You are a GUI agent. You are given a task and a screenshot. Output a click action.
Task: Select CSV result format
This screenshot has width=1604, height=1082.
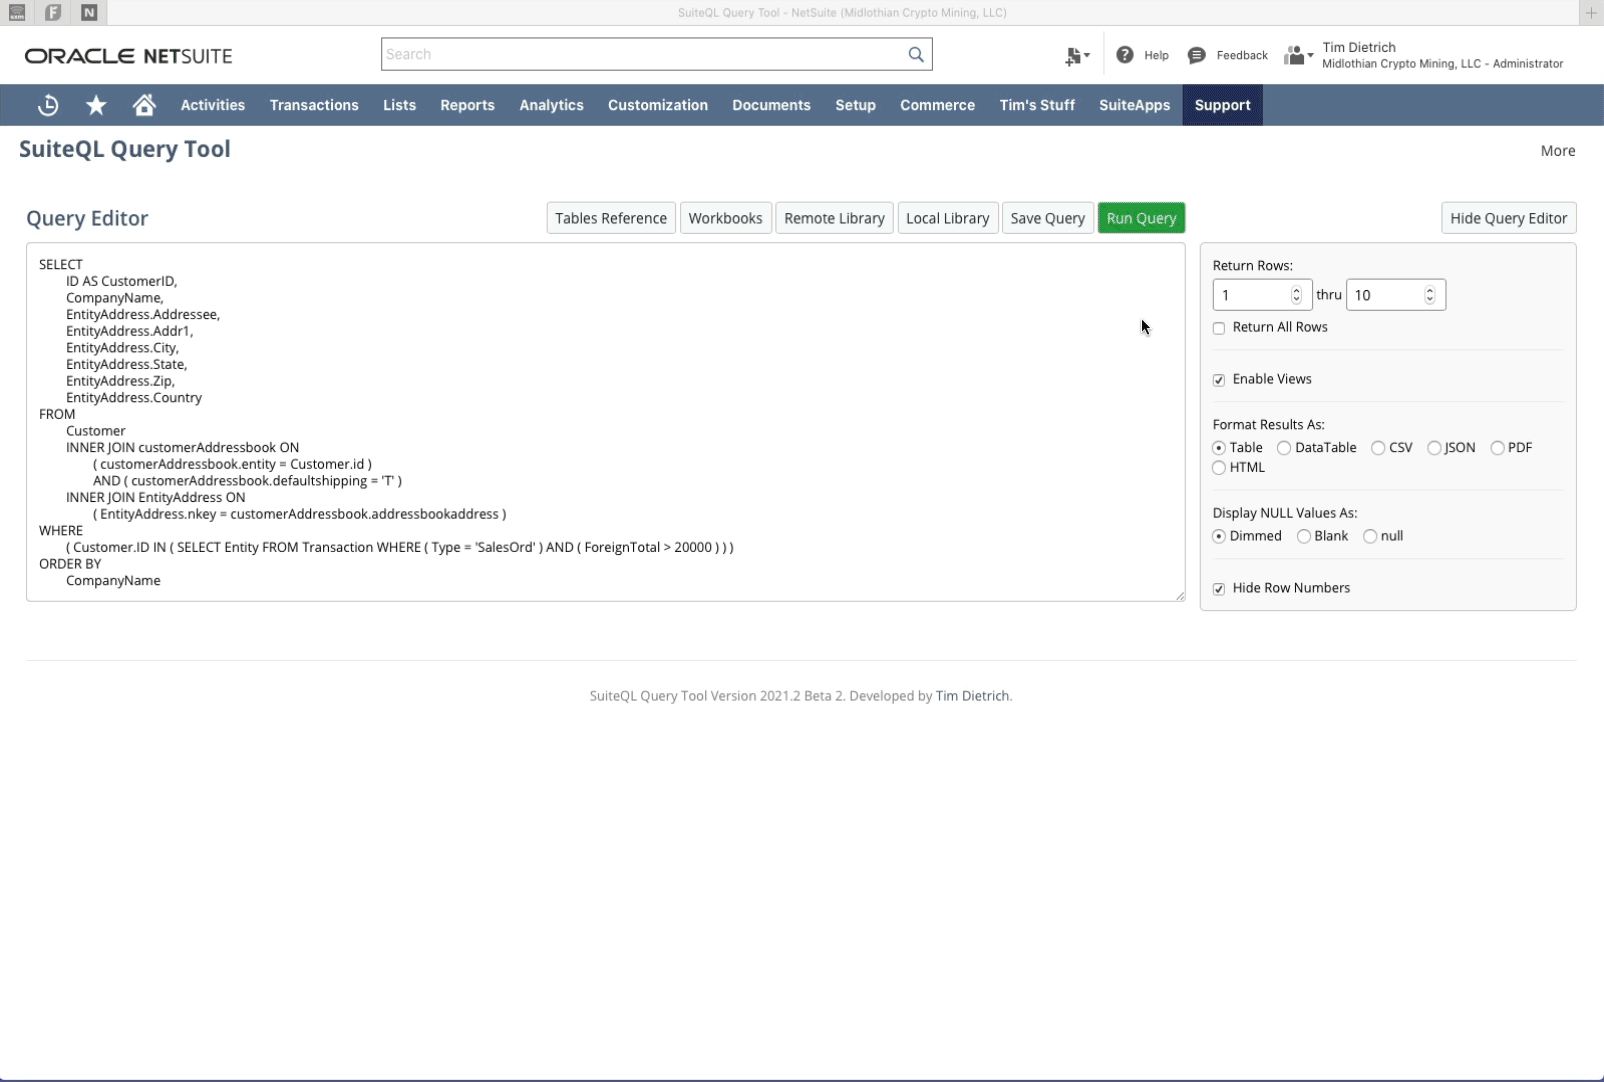pyautogui.click(x=1378, y=448)
